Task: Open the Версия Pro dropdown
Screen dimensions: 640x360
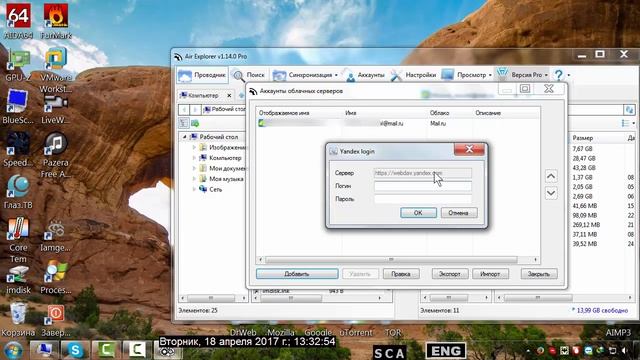Action: [522, 75]
